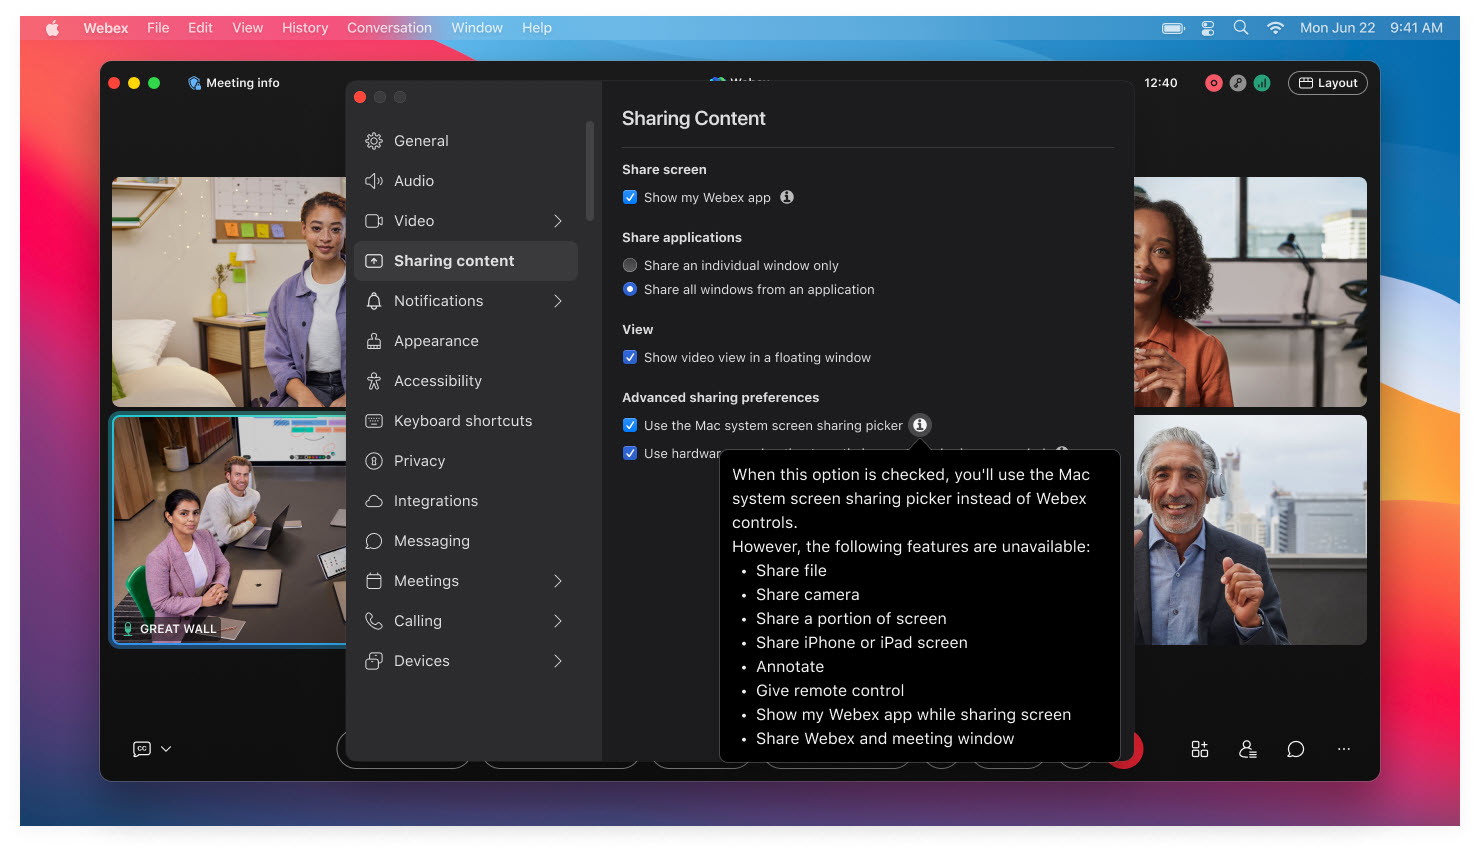Image resolution: width=1480 pixels, height=854 pixels.
Task: Click the Meeting info shield icon
Action: pos(194,83)
